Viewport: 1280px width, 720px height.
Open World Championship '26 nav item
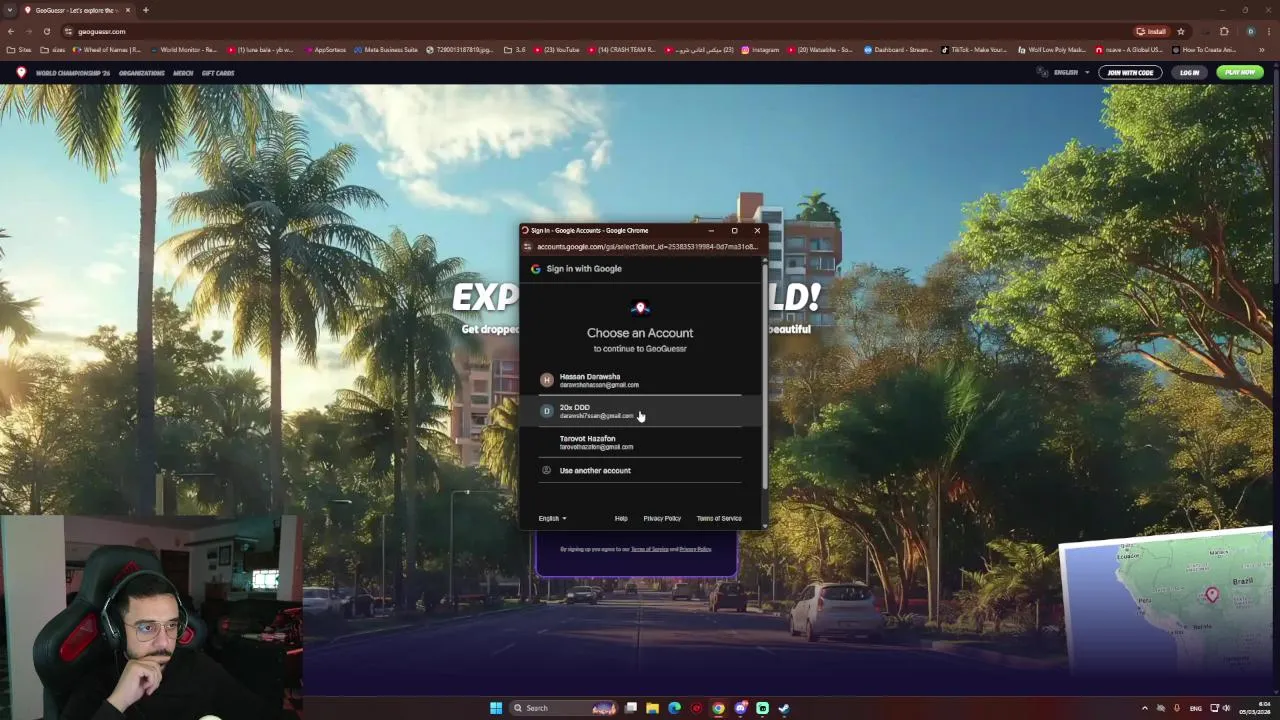point(73,73)
